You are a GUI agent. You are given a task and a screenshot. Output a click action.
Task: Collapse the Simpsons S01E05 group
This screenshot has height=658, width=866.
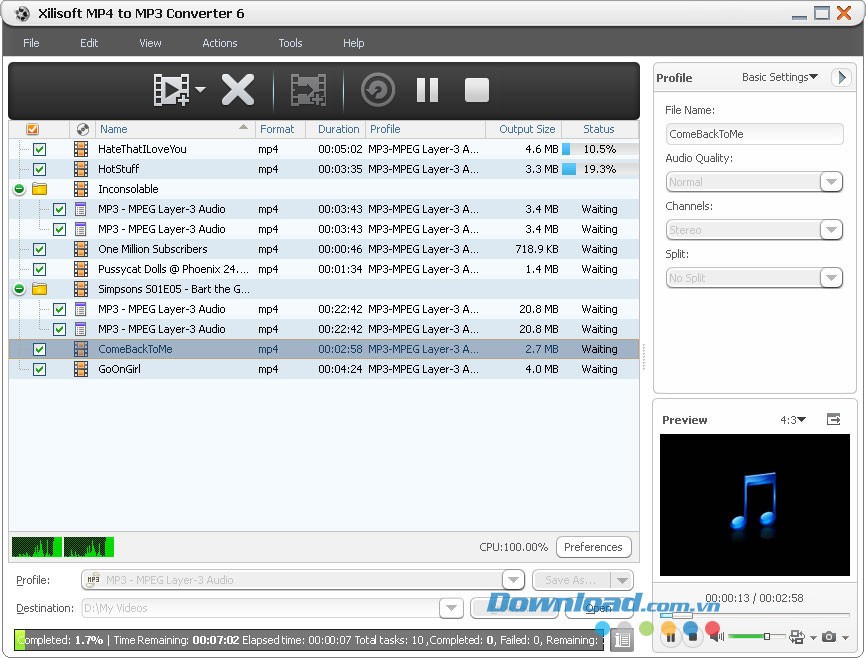pos(19,289)
